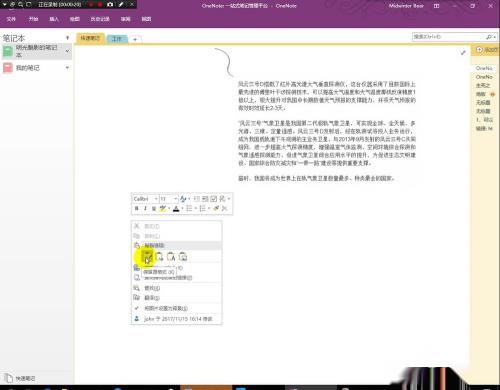Click author info john entry in context menu
The width and height of the screenshot is (500, 390).
click(x=176, y=319)
